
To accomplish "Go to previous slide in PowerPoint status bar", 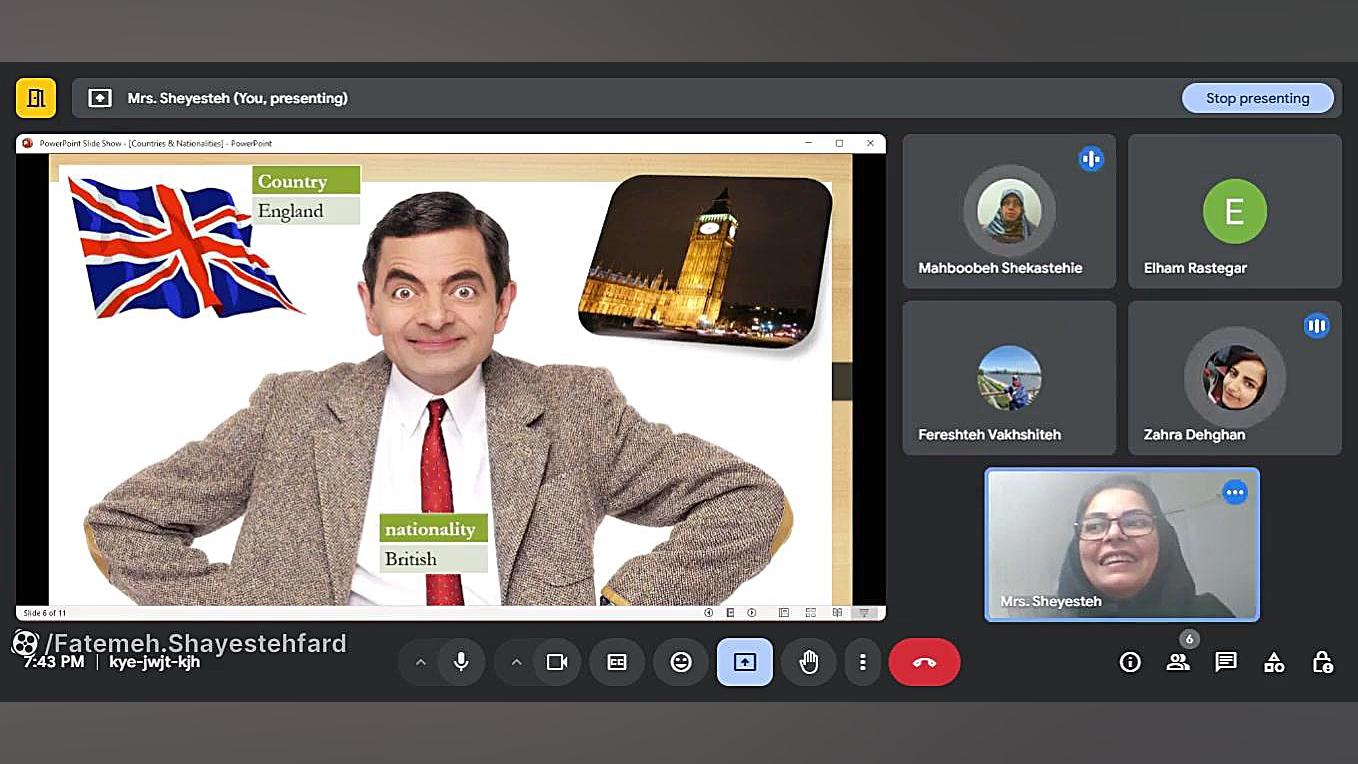I will coord(709,613).
